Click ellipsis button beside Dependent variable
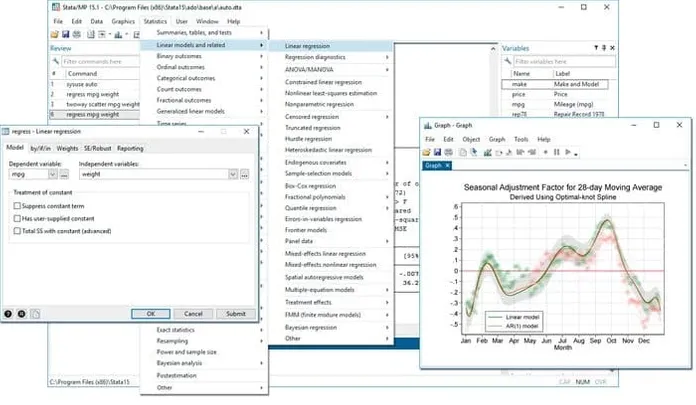This screenshot has height=405, width=696. [64, 175]
